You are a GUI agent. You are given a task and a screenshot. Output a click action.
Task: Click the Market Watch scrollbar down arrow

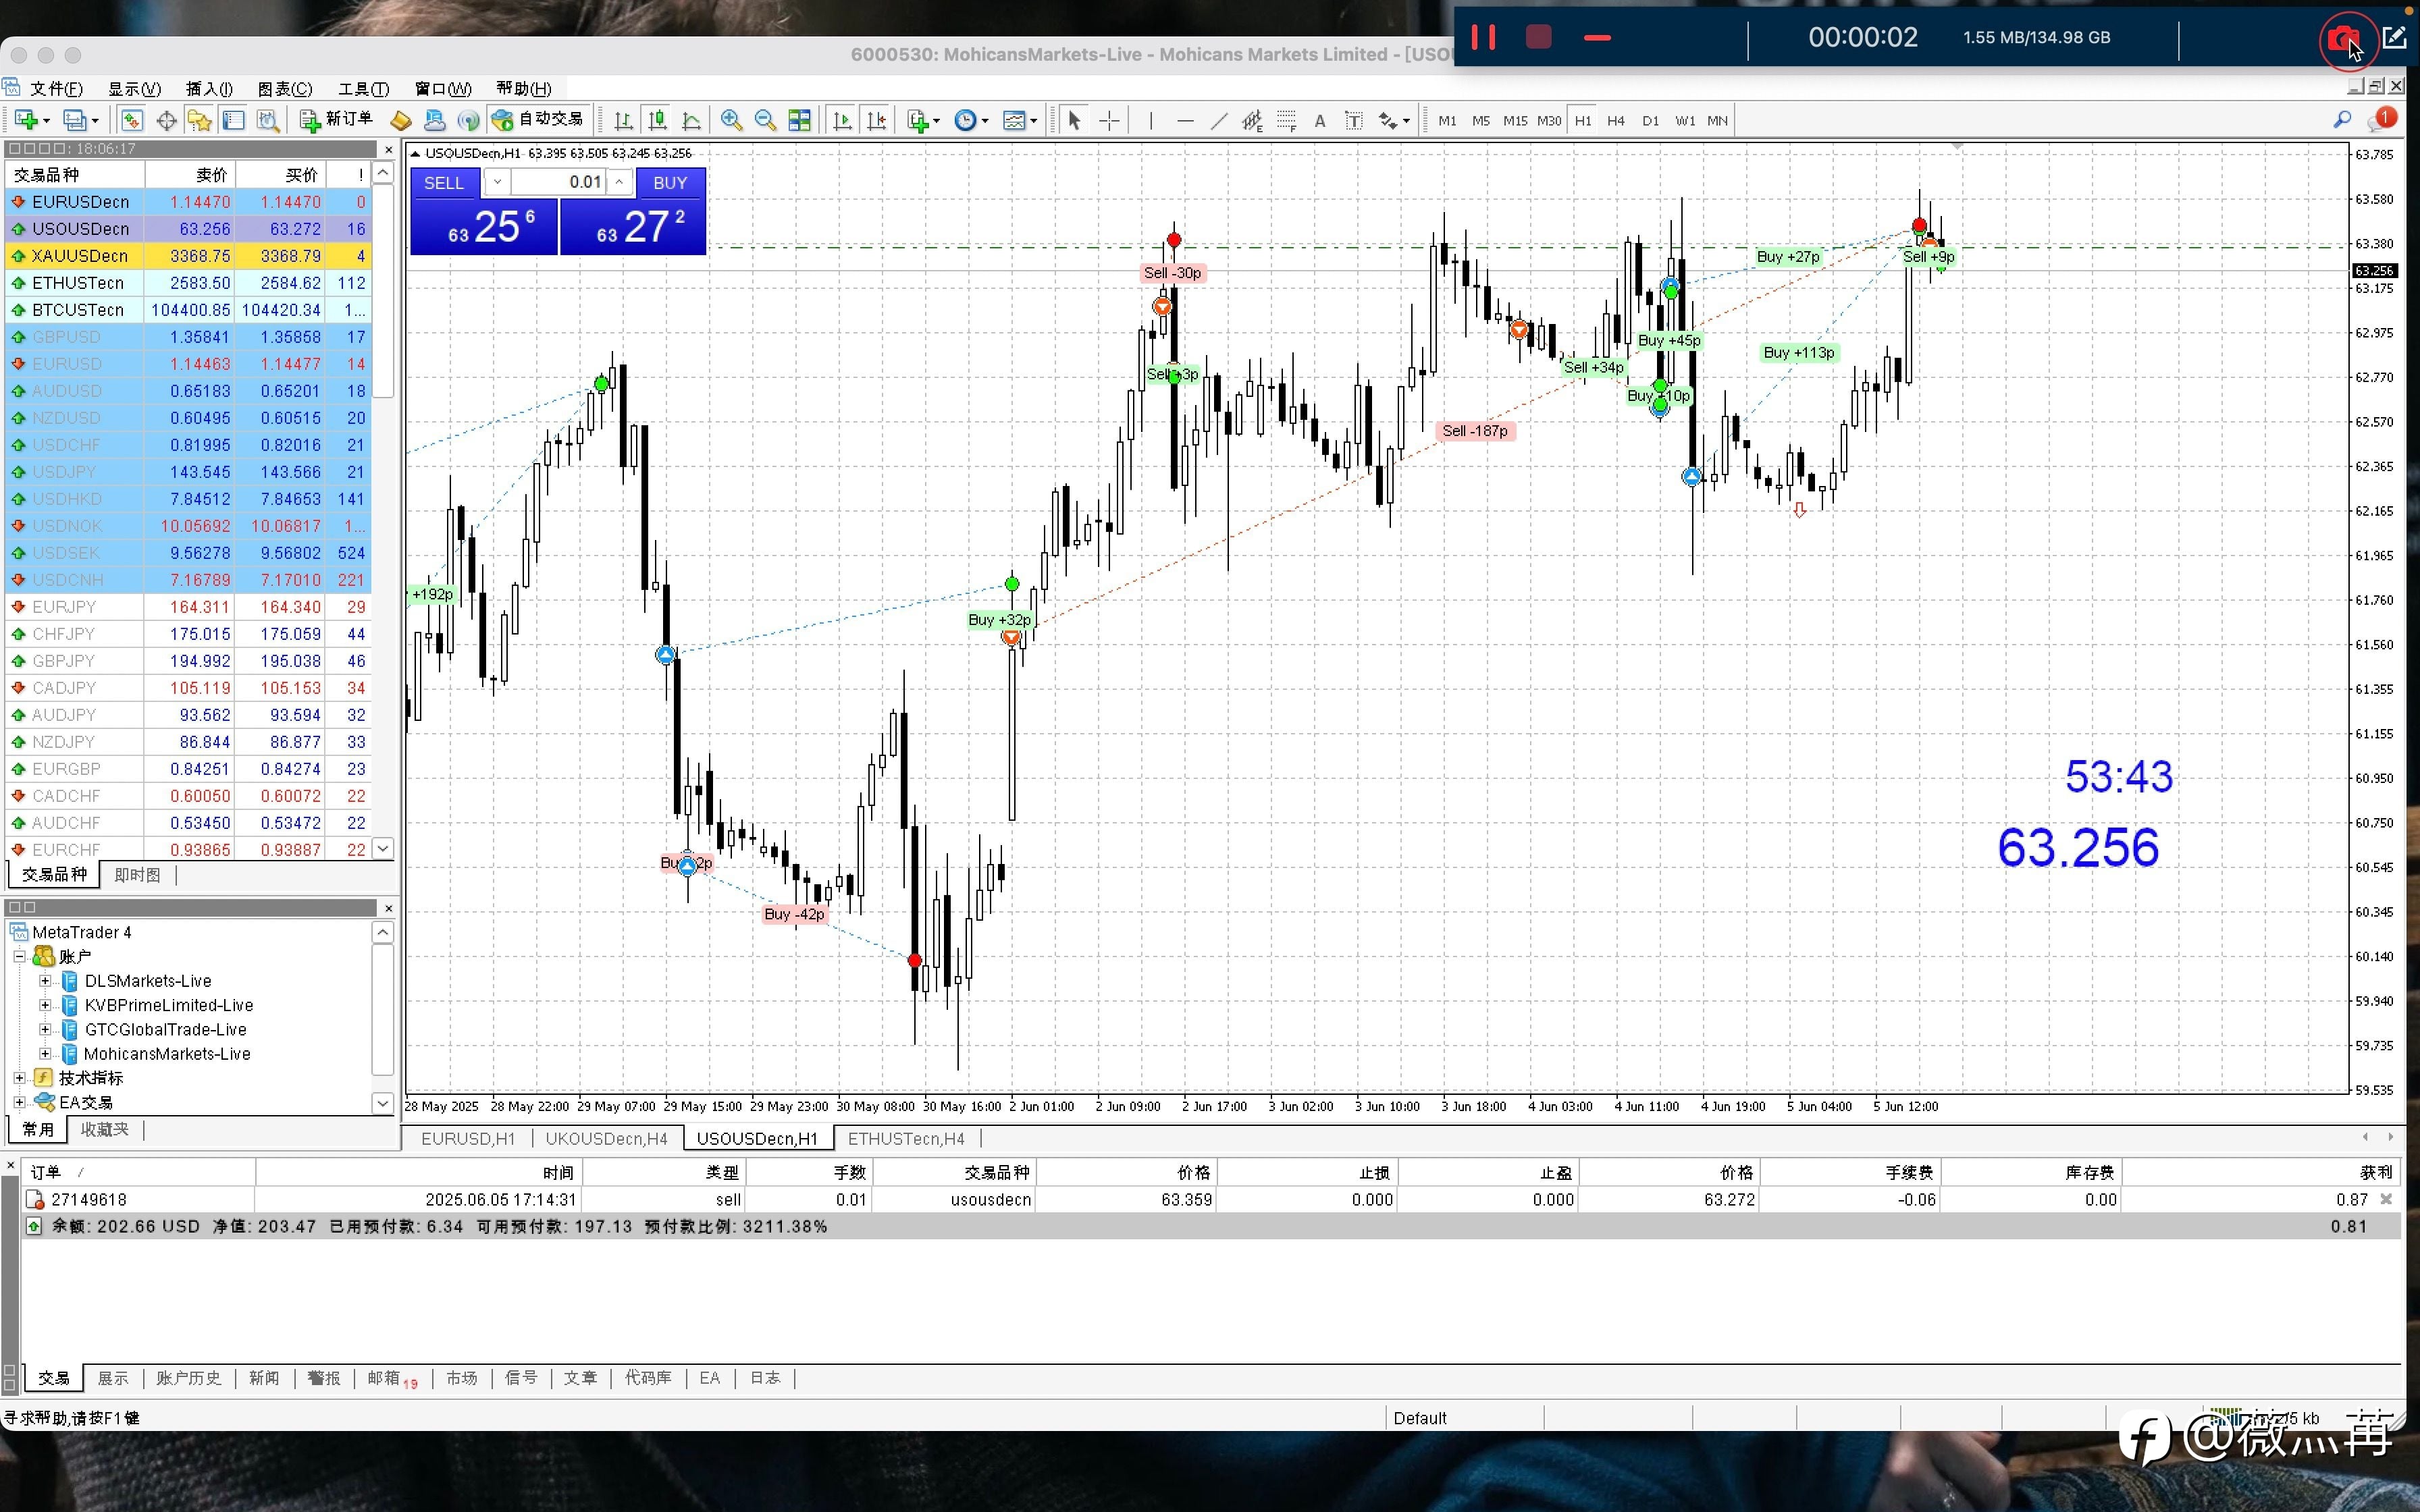coord(383,848)
